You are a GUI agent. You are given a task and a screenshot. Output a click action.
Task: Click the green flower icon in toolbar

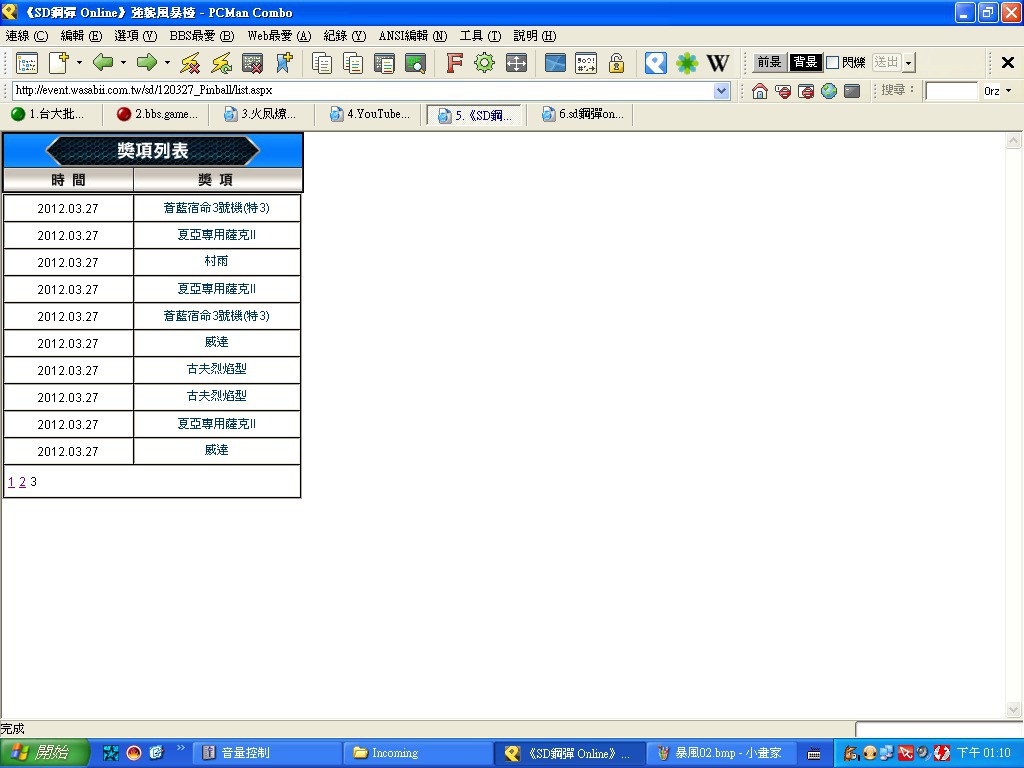687,63
